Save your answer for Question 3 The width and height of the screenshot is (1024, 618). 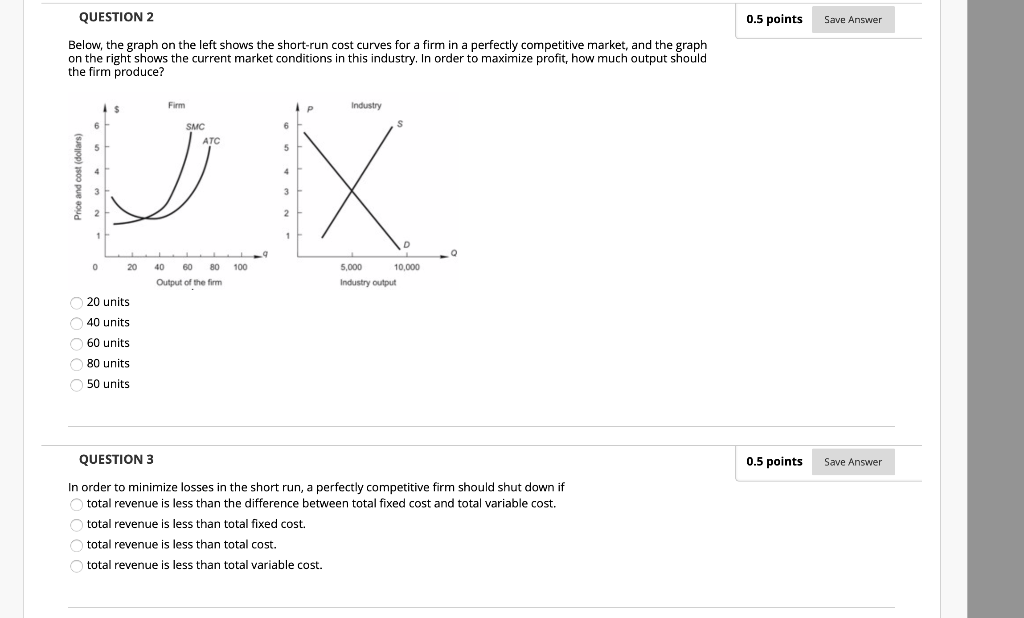[x=852, y=462]
